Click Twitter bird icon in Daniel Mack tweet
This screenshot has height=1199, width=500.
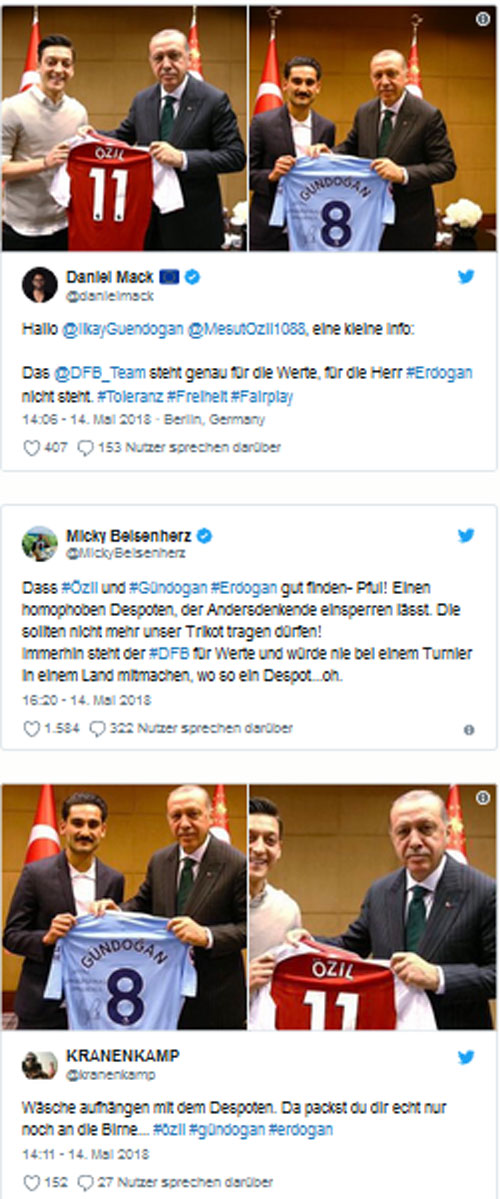(x=466, y=277)
